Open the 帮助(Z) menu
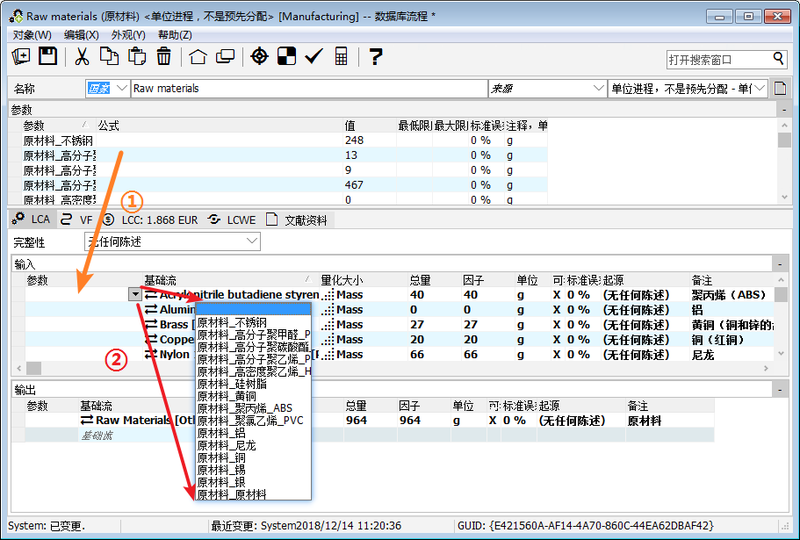 [x=175, y=35]
